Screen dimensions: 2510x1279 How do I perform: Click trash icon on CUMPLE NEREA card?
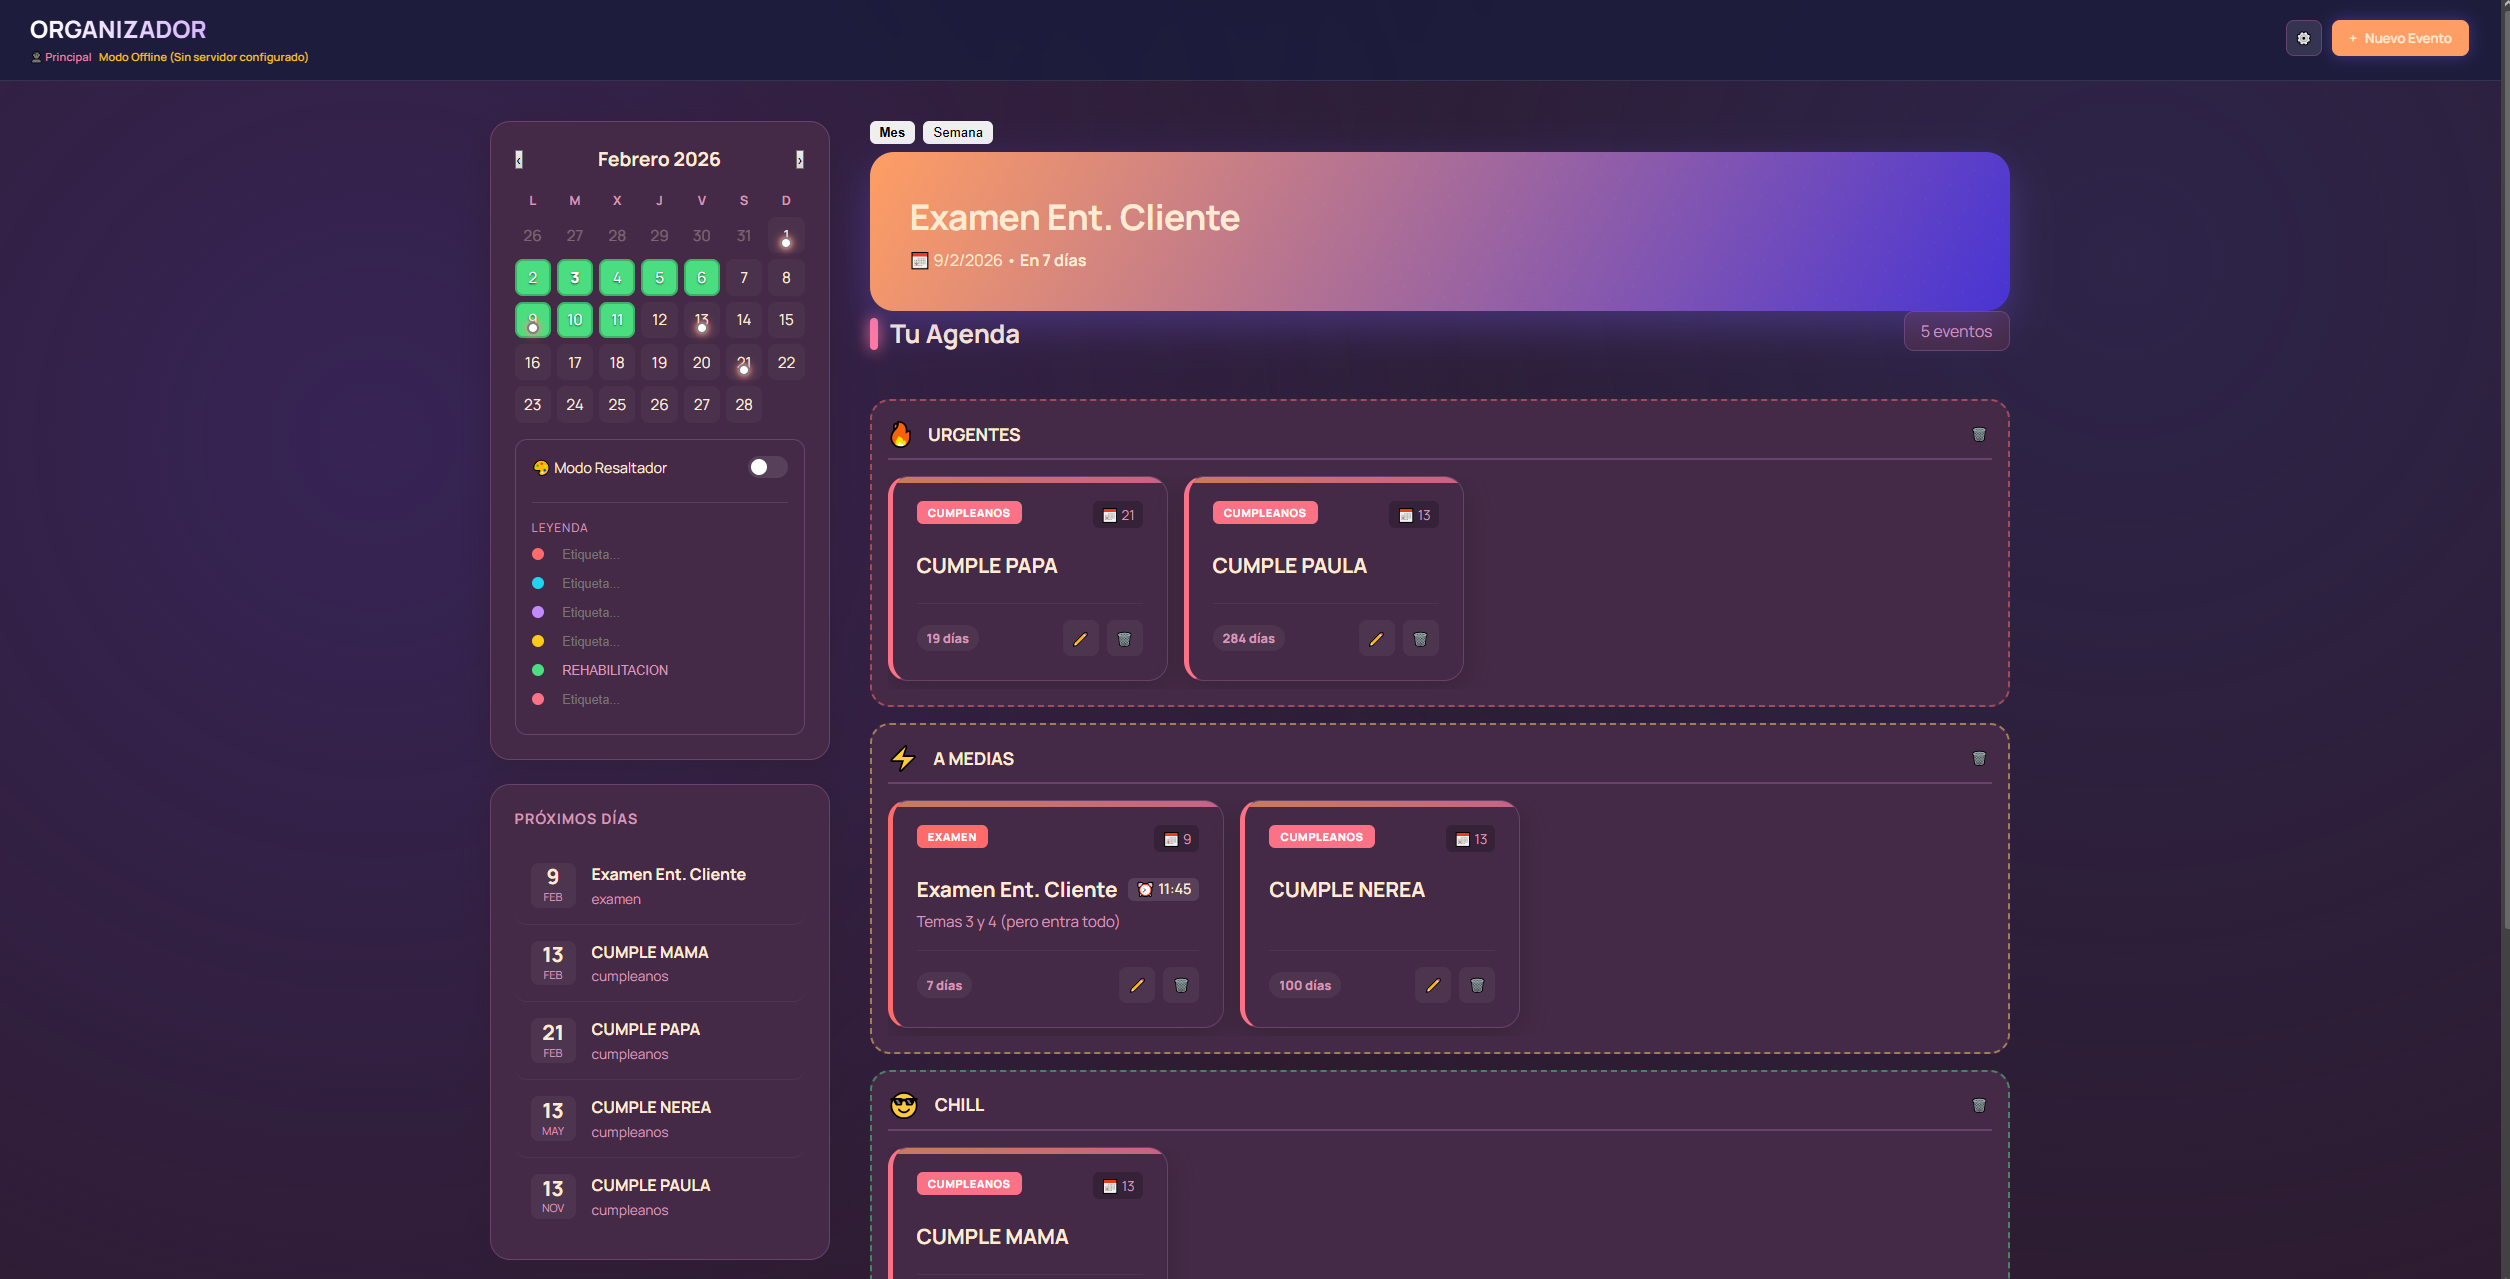click(x=1476, y=986)
